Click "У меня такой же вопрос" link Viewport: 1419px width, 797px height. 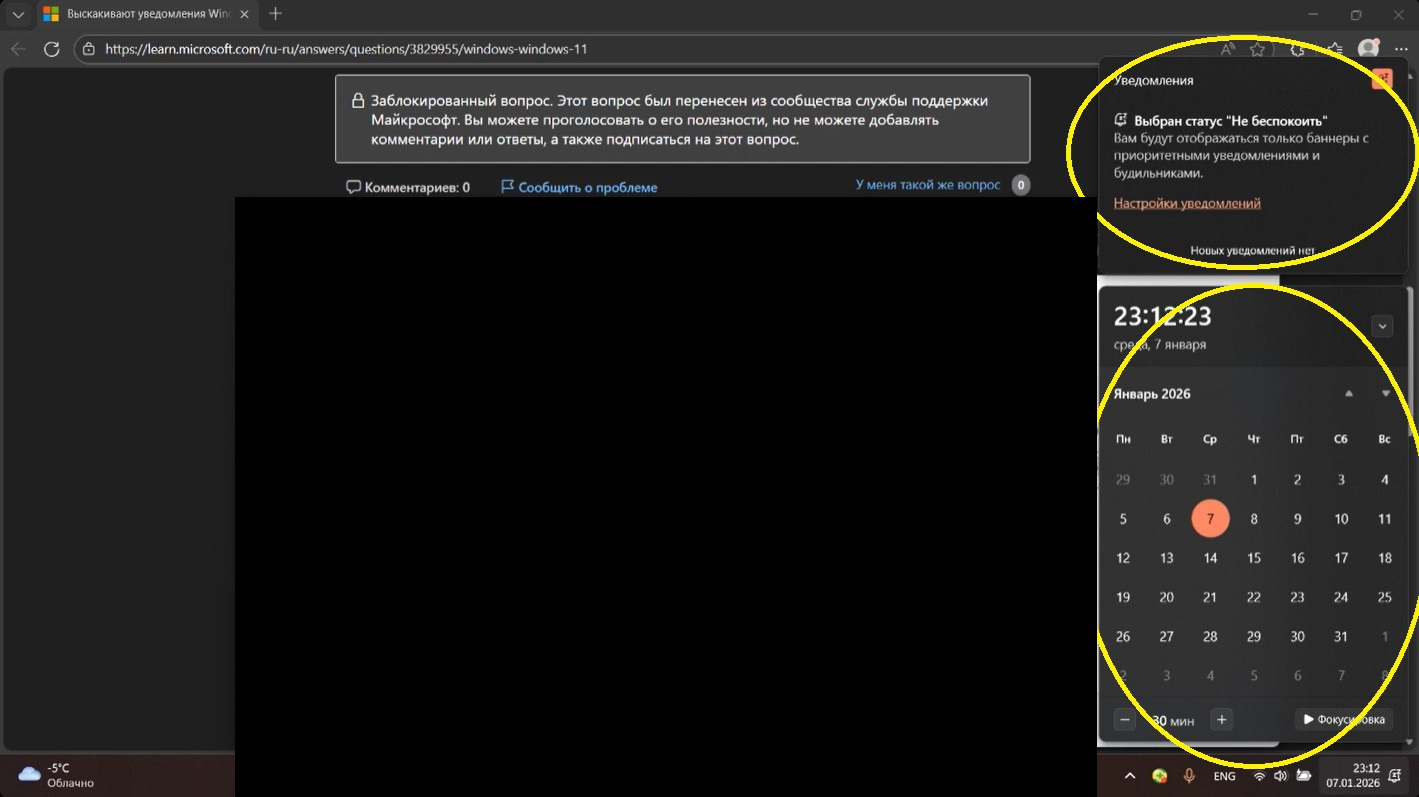coord(928,185)
